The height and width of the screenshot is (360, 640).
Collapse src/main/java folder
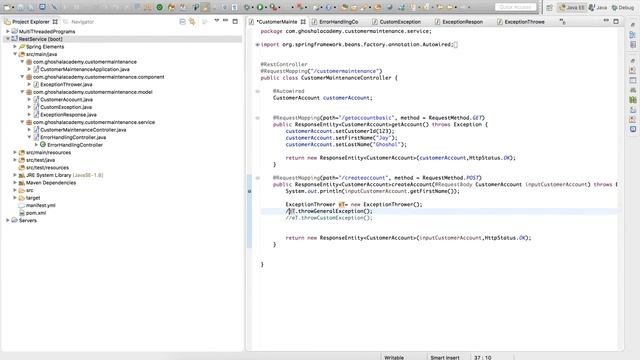pos(15,54)
